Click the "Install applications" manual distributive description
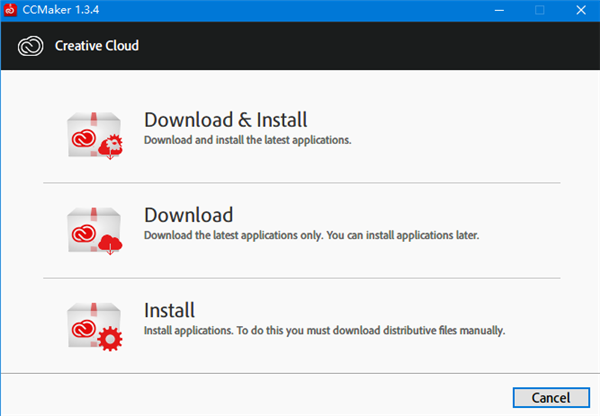Viewport: 600px width, 416px height. click(x=324, y=330)
